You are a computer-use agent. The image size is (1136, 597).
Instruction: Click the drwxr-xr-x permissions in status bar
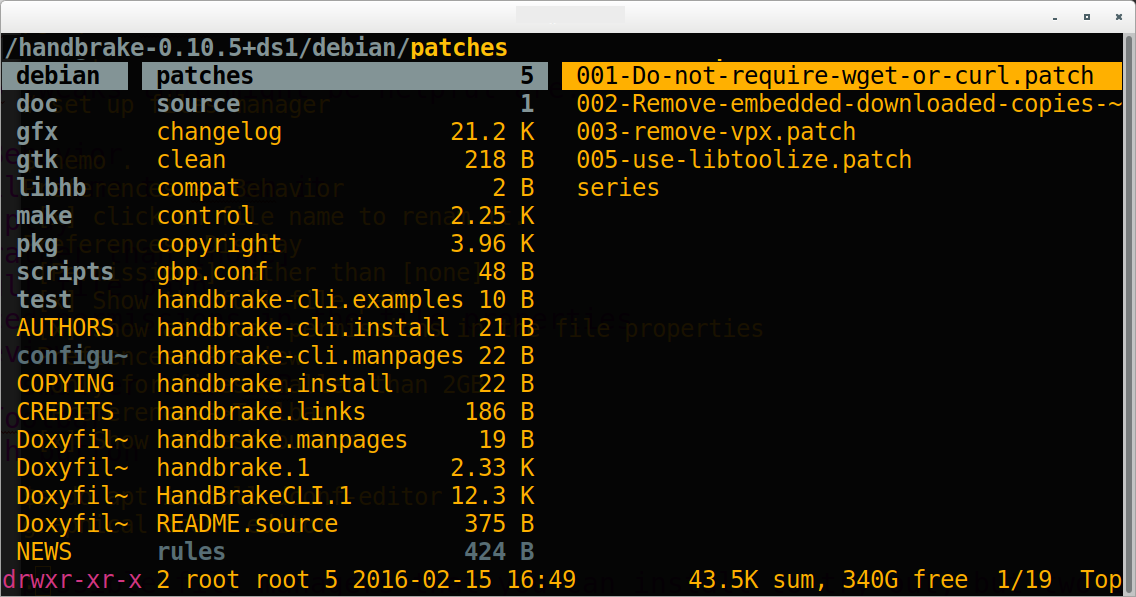pyautogui.click(x=72, y=580)
